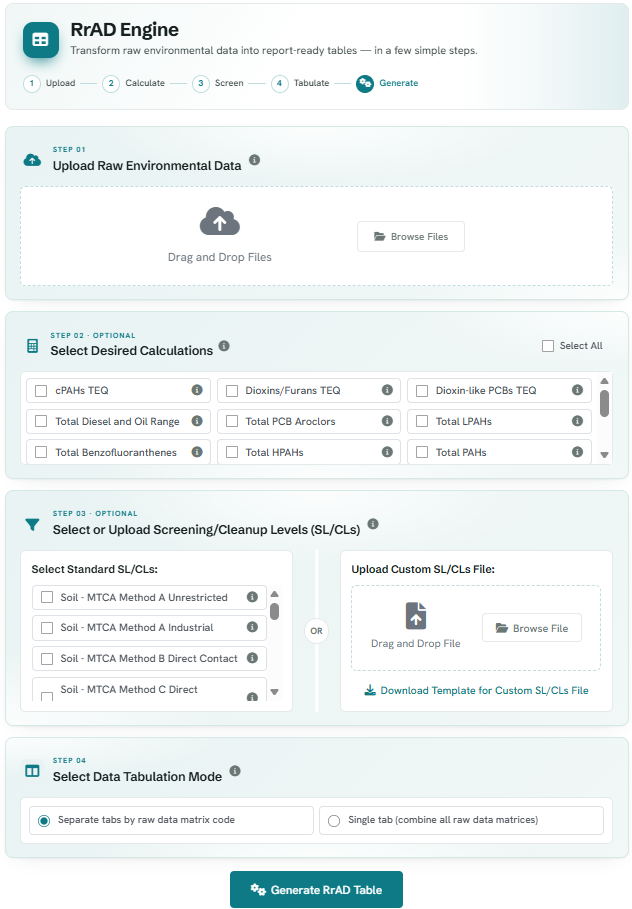Check Soil - MTCA Method A Unrestricted

coord(47,597)
